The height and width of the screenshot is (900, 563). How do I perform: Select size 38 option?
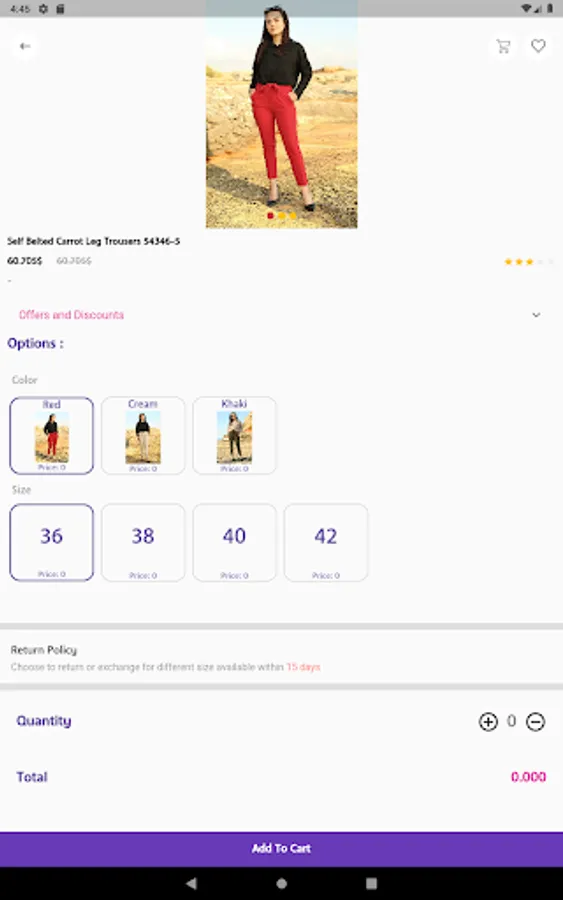pos(143,542)
